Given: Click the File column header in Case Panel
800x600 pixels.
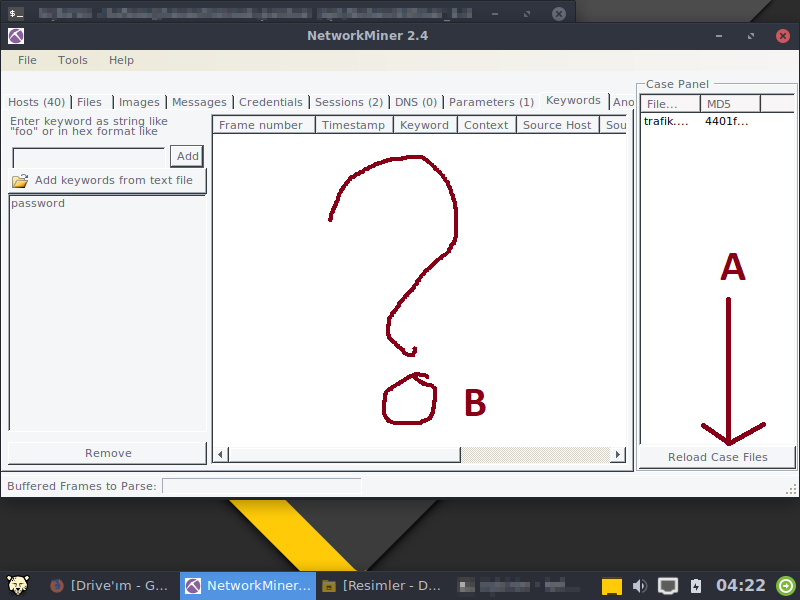Looking at the screenshot, I should pos(670,104).
